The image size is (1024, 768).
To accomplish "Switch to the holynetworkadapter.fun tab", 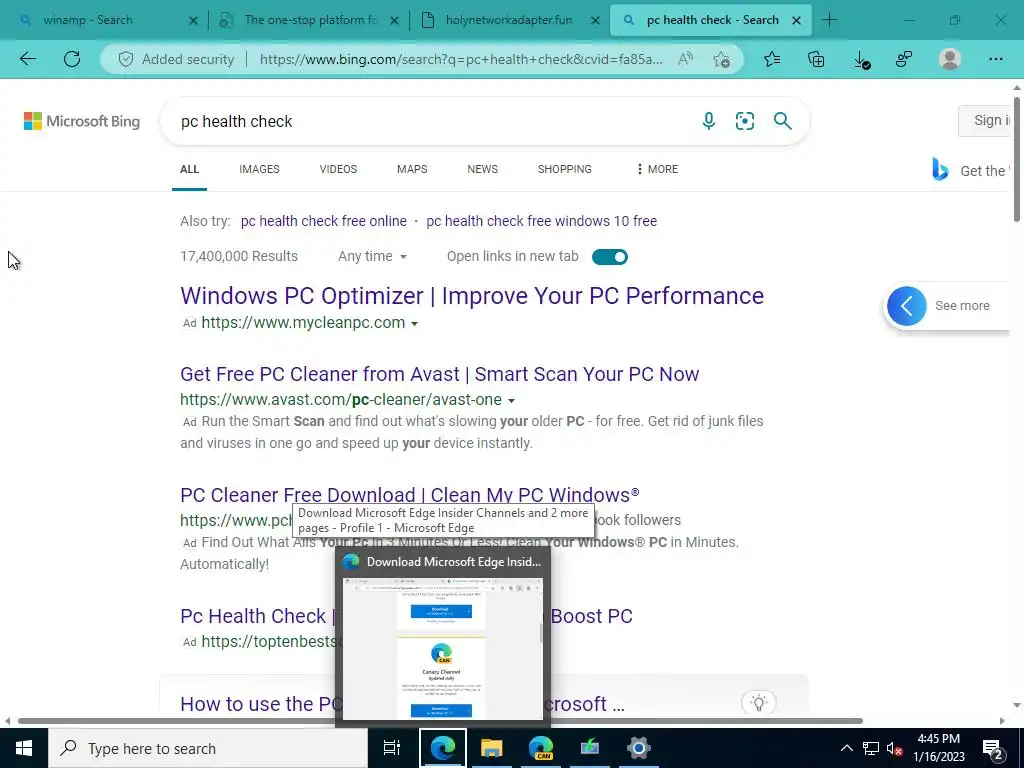I will [509, 20].
